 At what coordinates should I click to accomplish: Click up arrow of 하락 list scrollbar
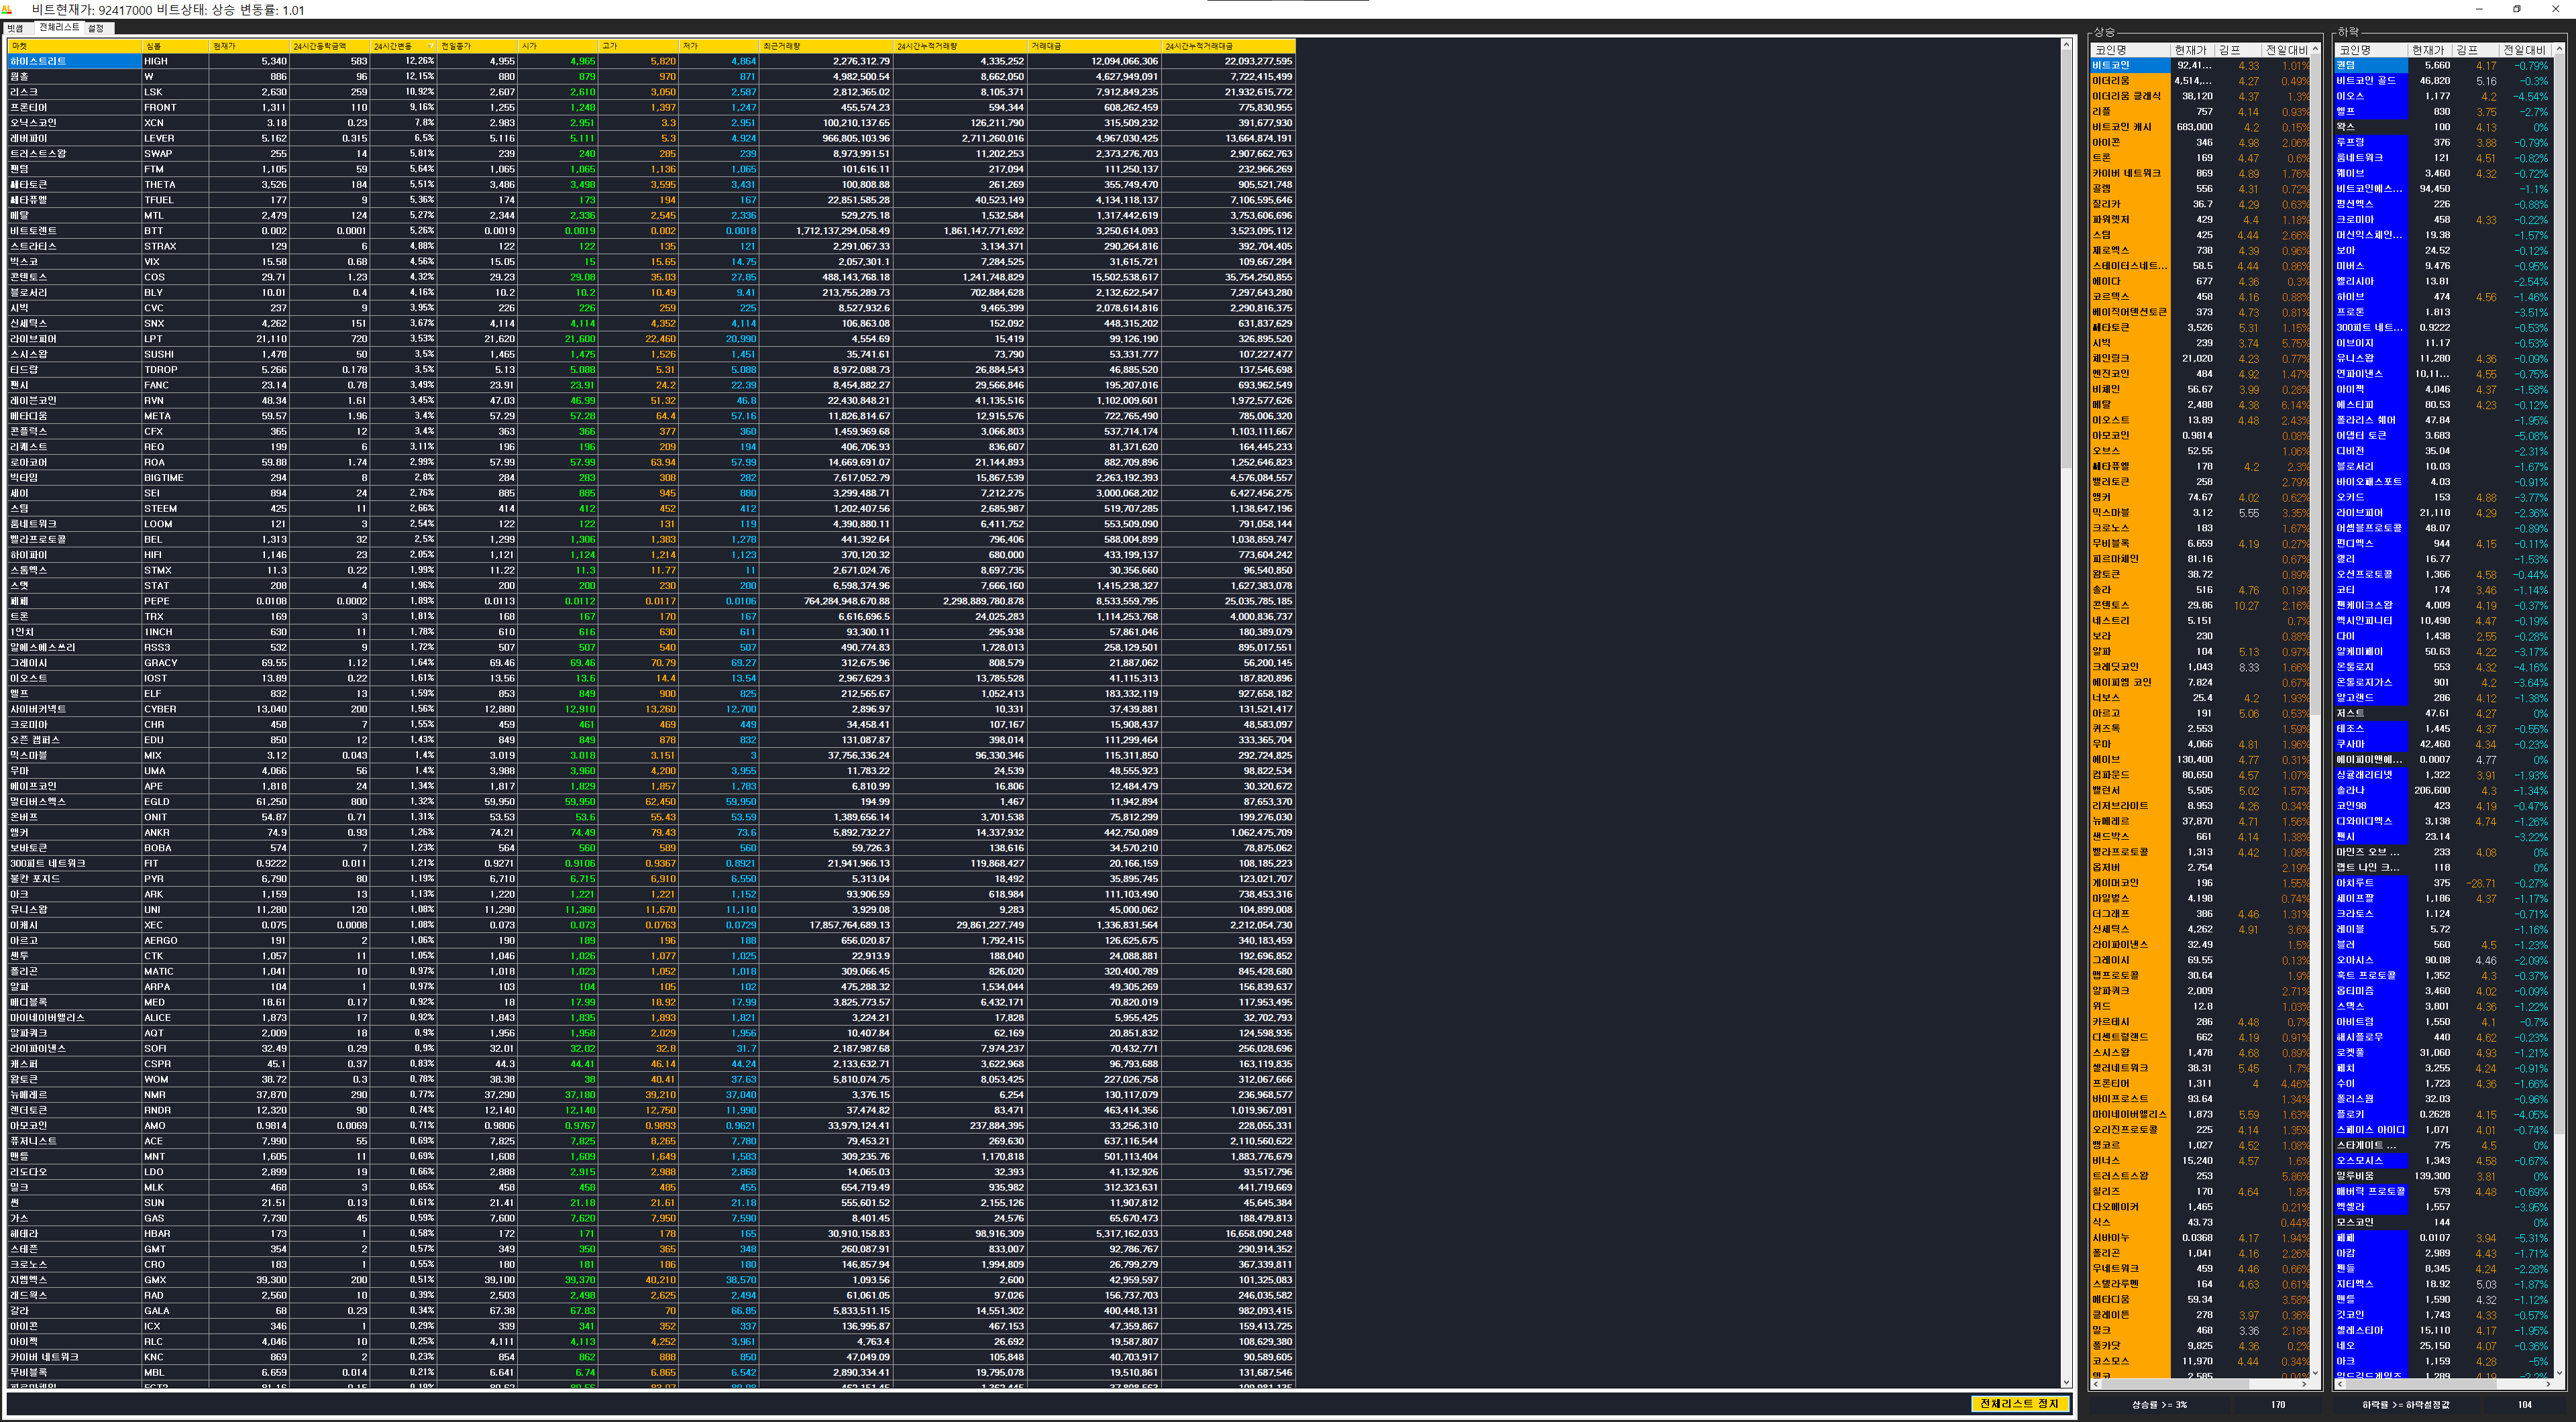point(2559,49)
